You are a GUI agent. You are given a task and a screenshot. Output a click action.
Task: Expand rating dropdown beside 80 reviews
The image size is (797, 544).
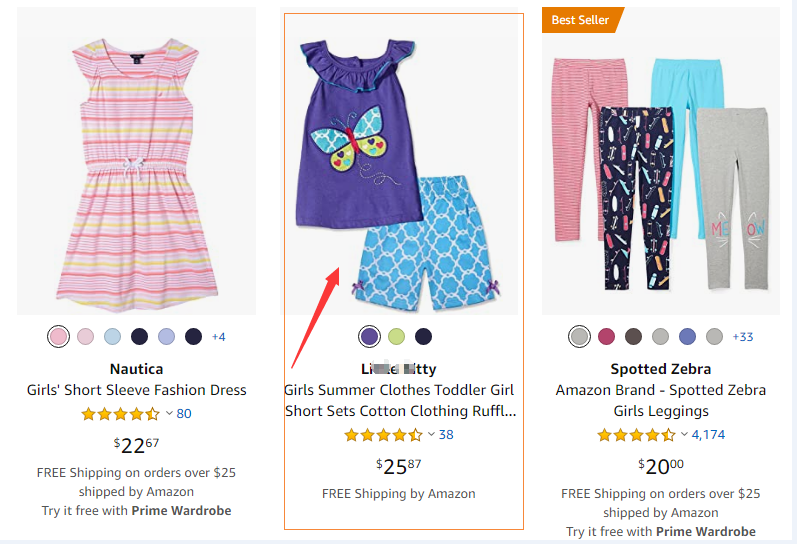tap(169, 414)
